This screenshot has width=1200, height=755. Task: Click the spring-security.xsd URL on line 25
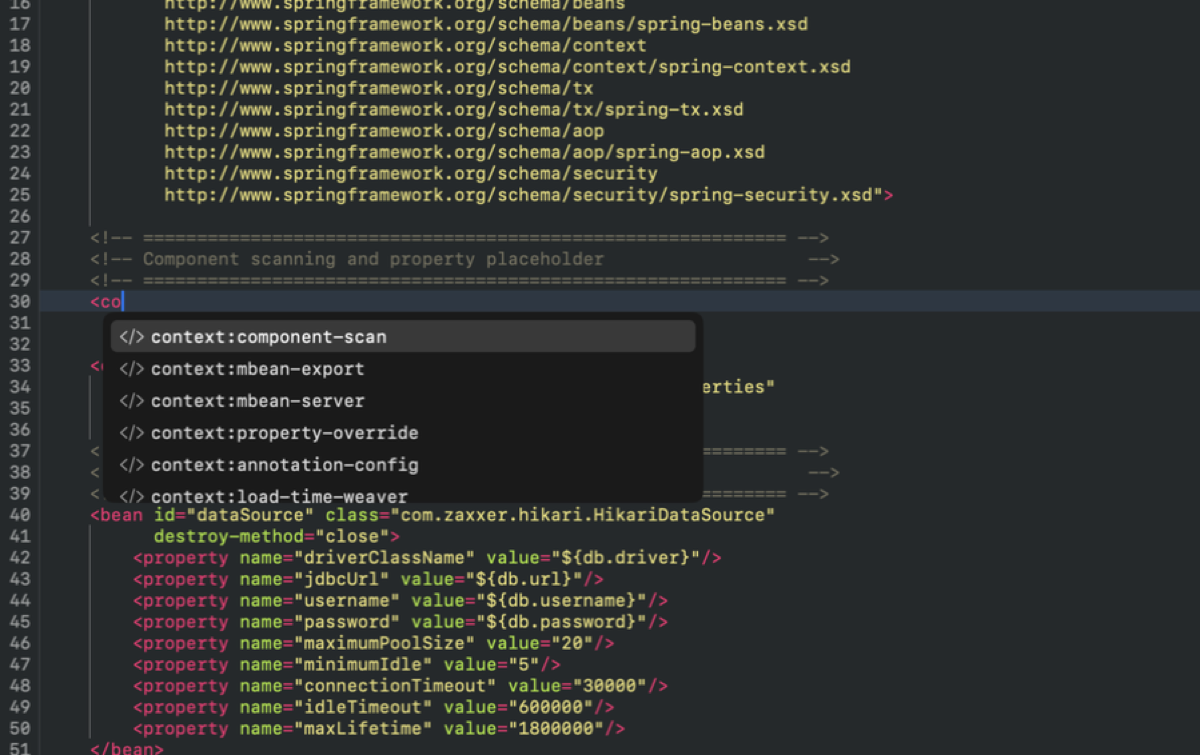[520, 194]
